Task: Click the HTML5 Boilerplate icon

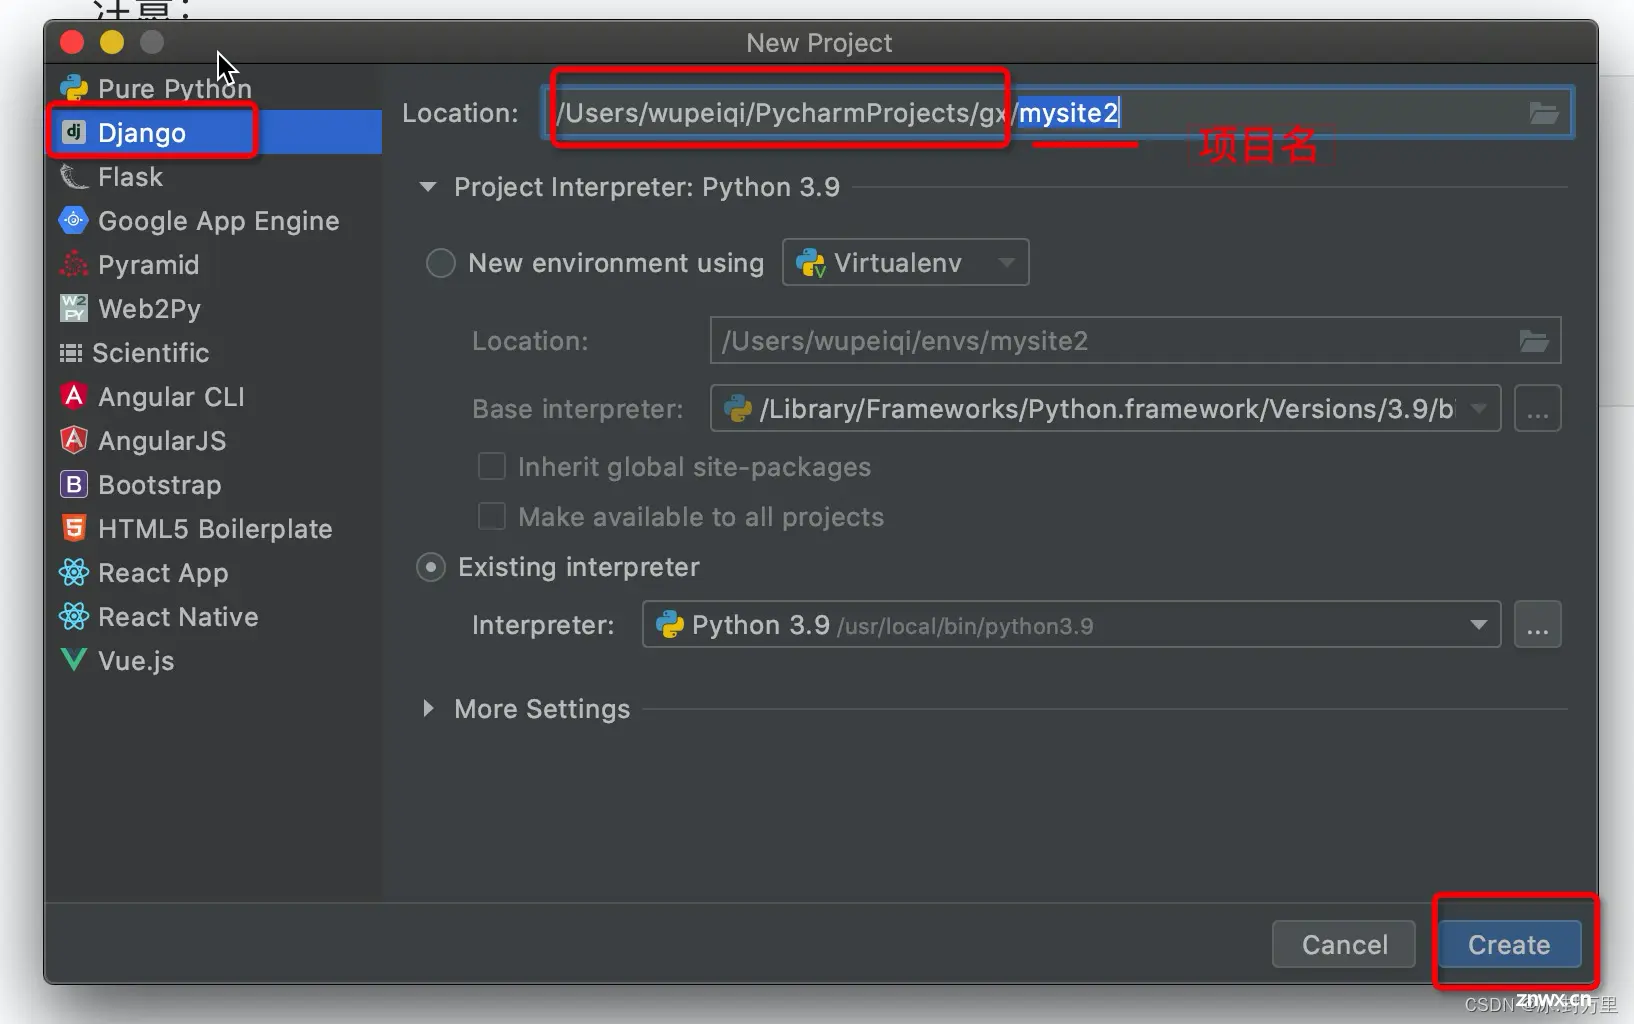Action: point(74,528)
